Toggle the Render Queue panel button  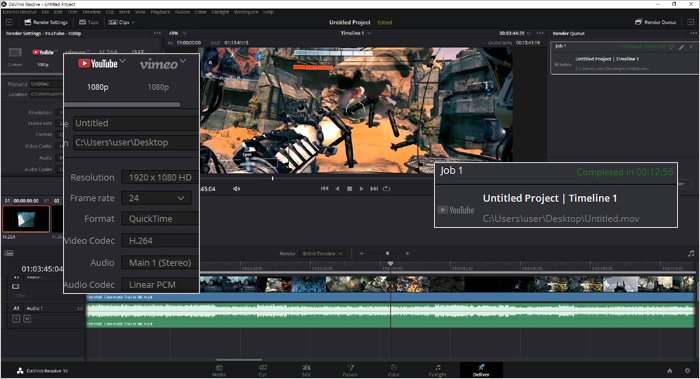655,22
